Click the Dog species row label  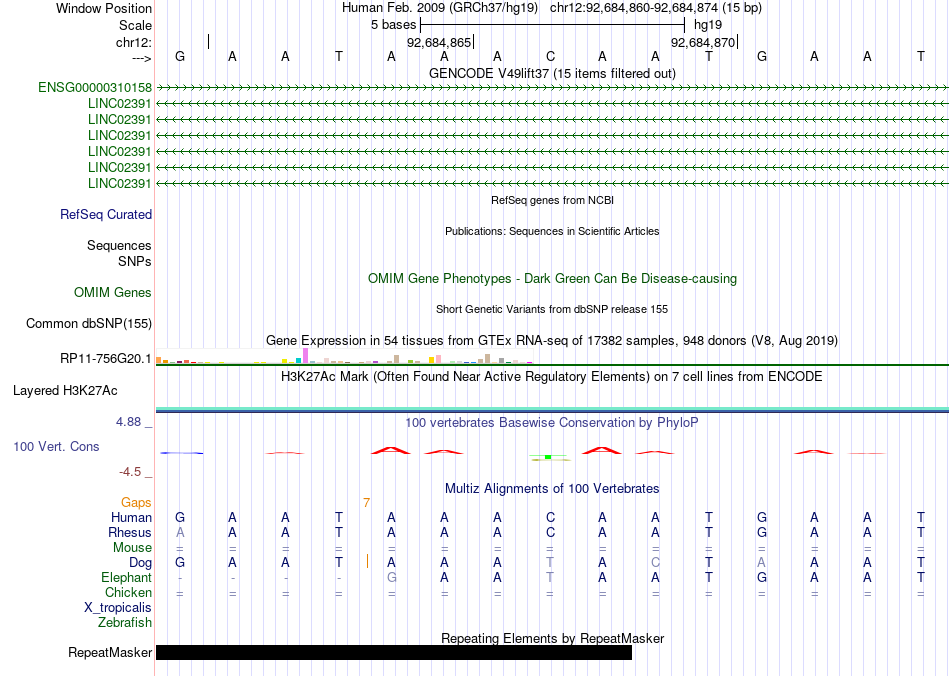tap(141, 563)
